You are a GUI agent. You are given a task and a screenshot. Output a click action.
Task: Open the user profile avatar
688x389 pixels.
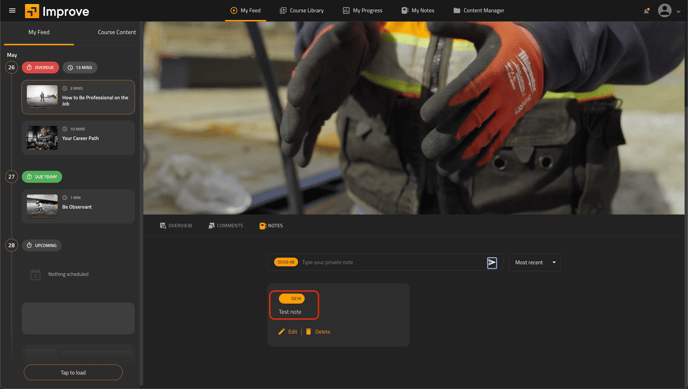664,11
